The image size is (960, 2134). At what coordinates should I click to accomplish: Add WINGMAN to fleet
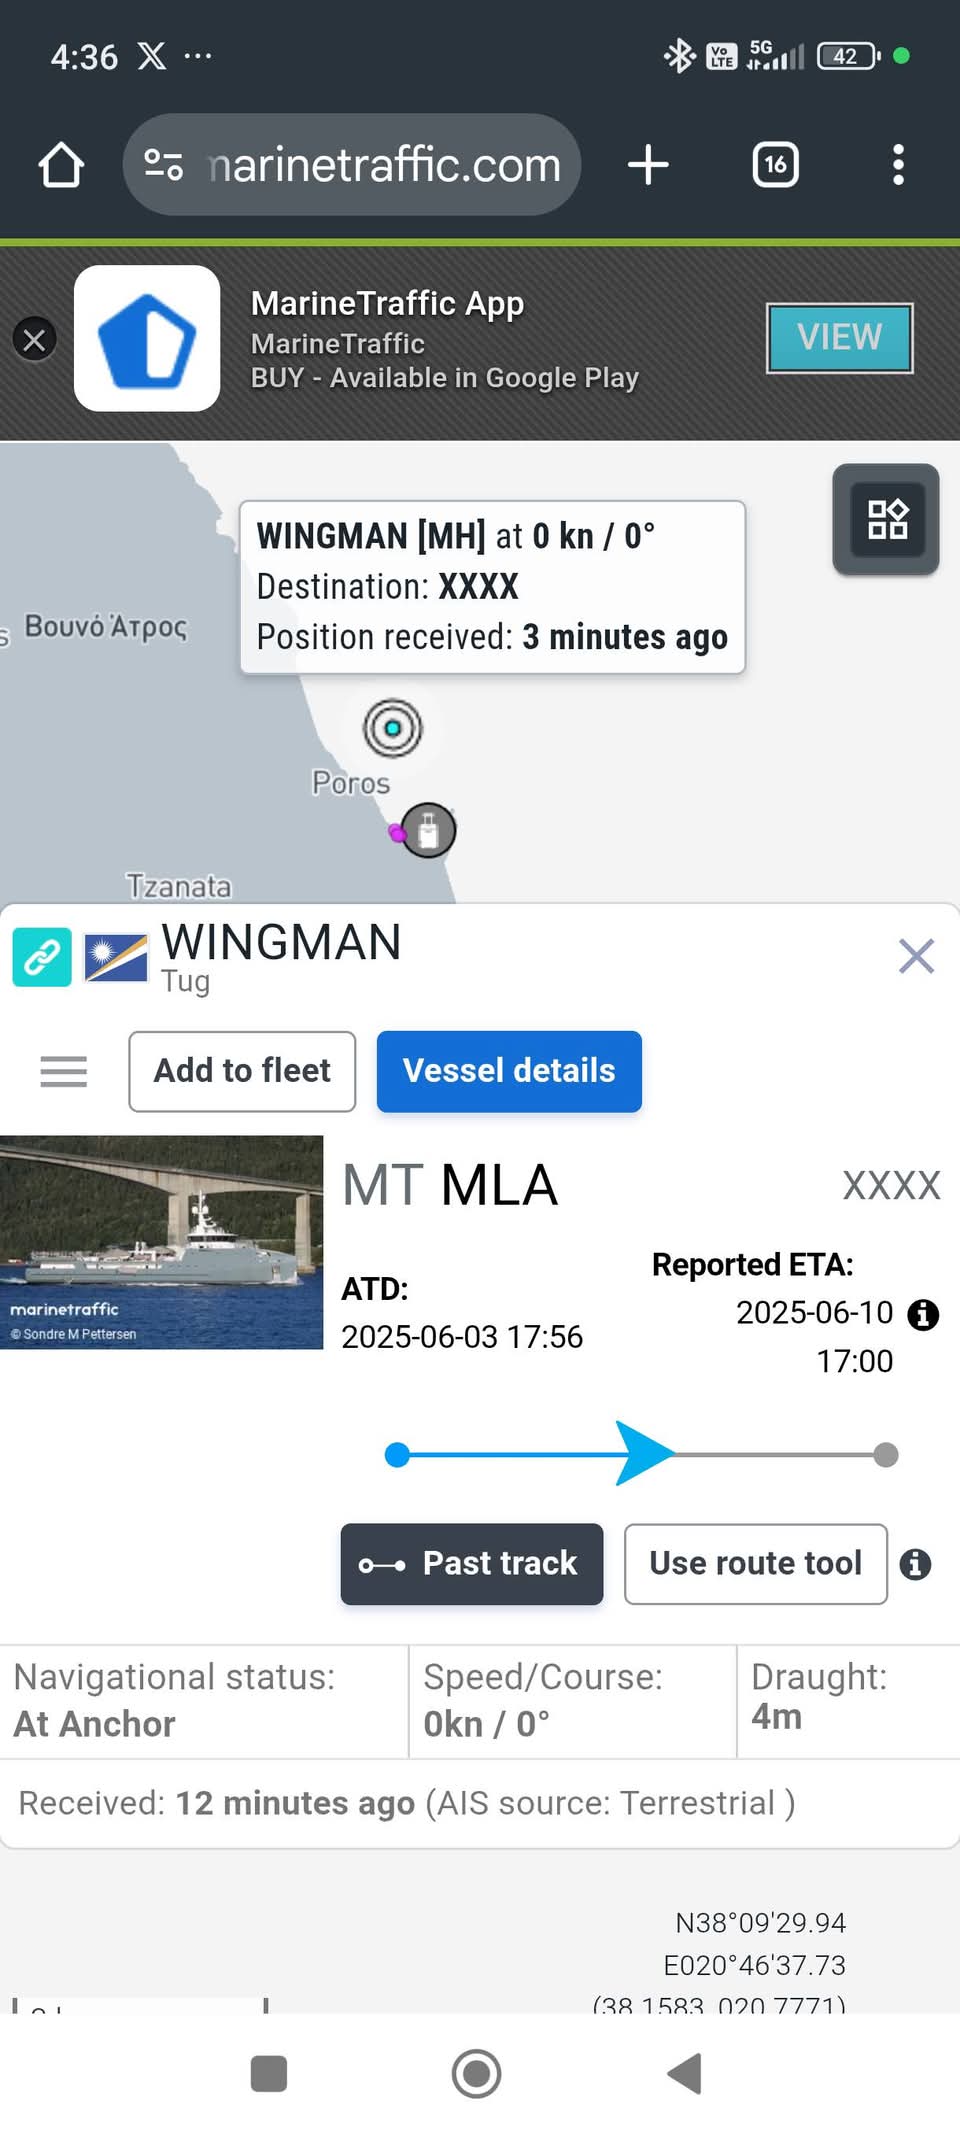(x=242, y=1072)
